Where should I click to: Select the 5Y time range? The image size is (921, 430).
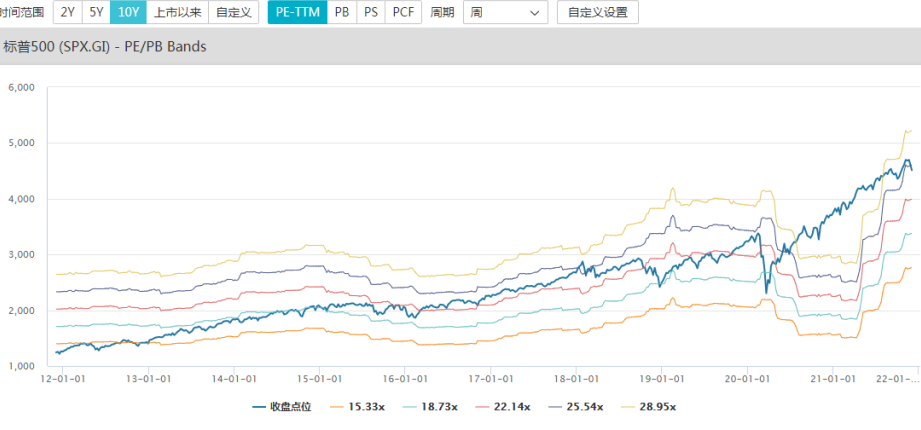pyautogui.click(x=96, y=12)
